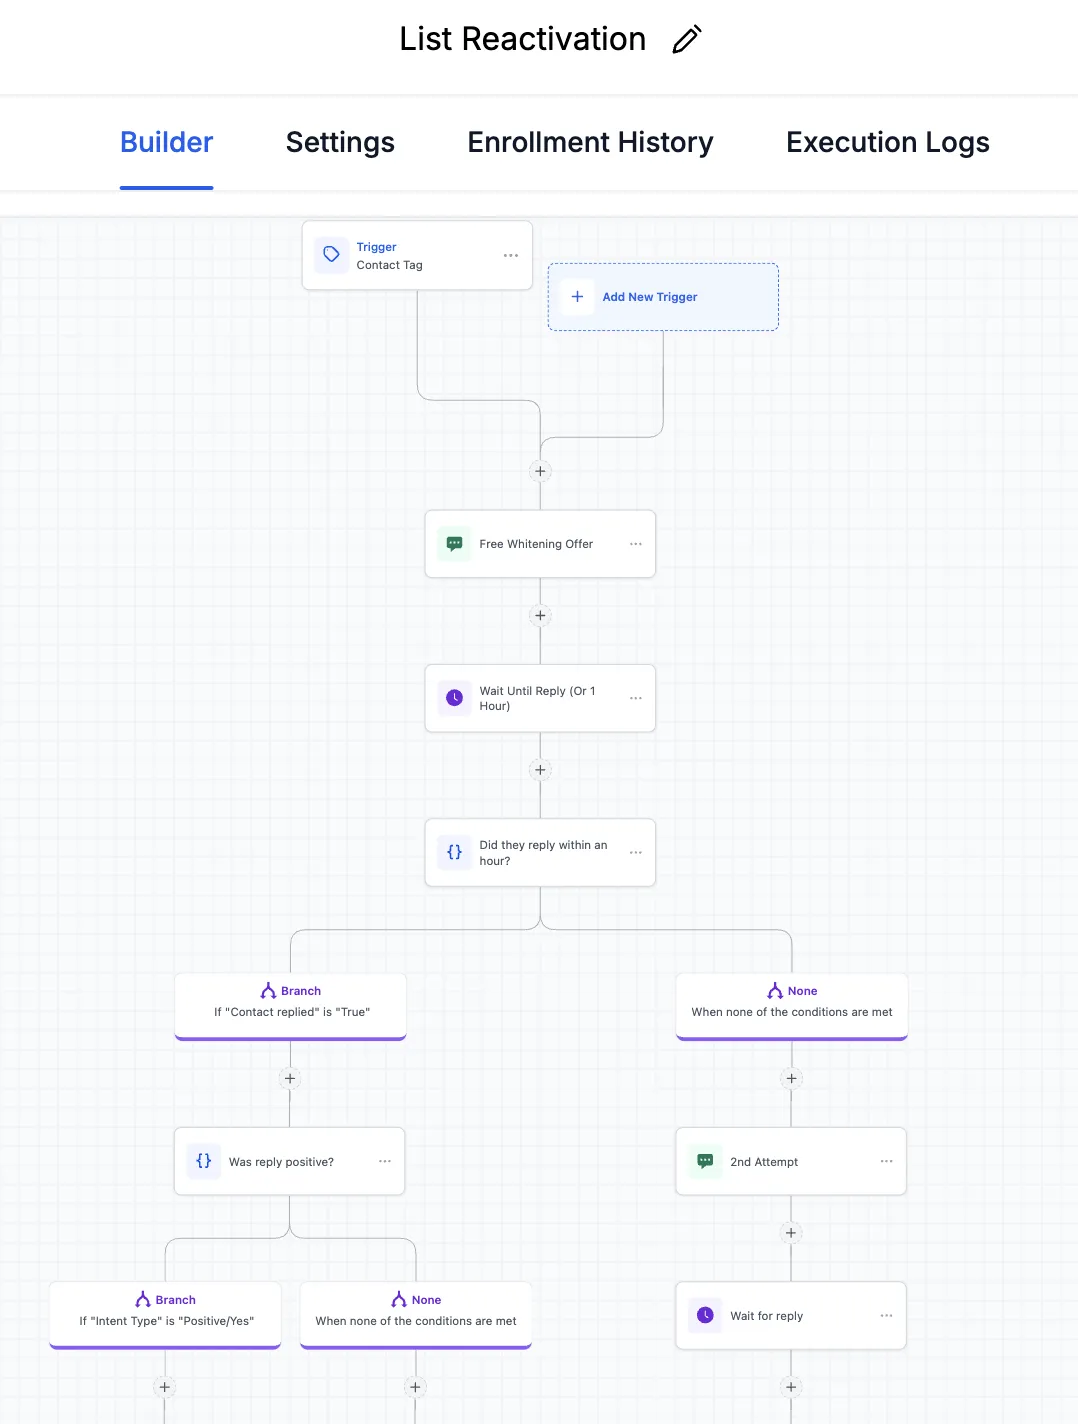Image resolution: width=1078 pixels, height=1424 pixels.
Task: View the Execution Logs tab
Action: 887,143
